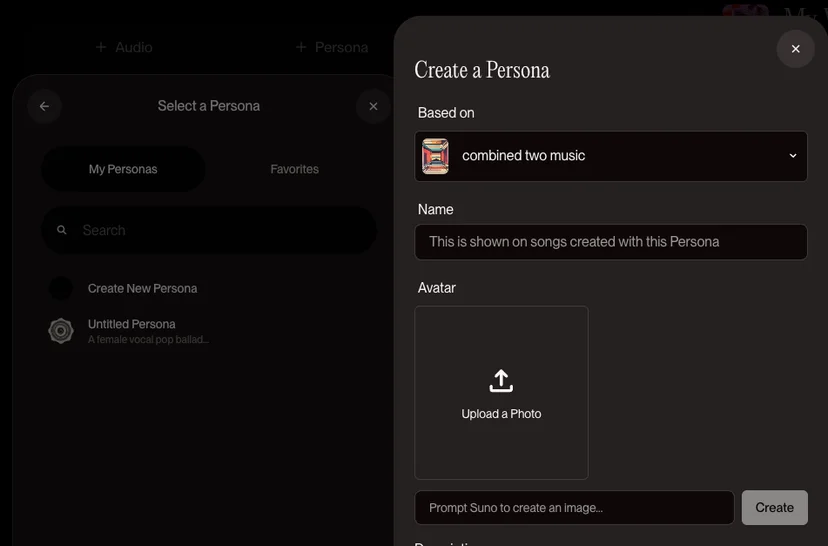Open the combined two music dropdown
The height and width of the screenshot is (546, 828).
[611, 156]
